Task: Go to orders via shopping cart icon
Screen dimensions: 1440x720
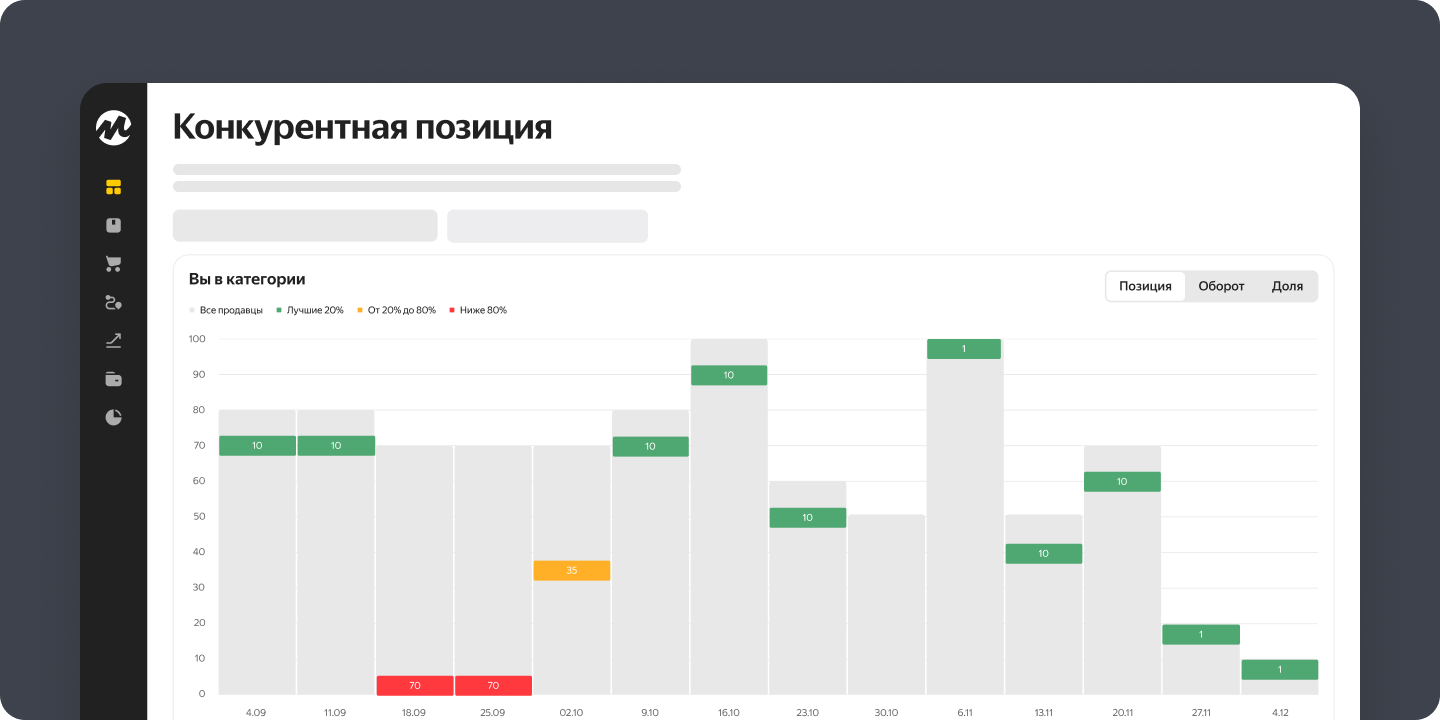Action: click(x=113, y=264)
